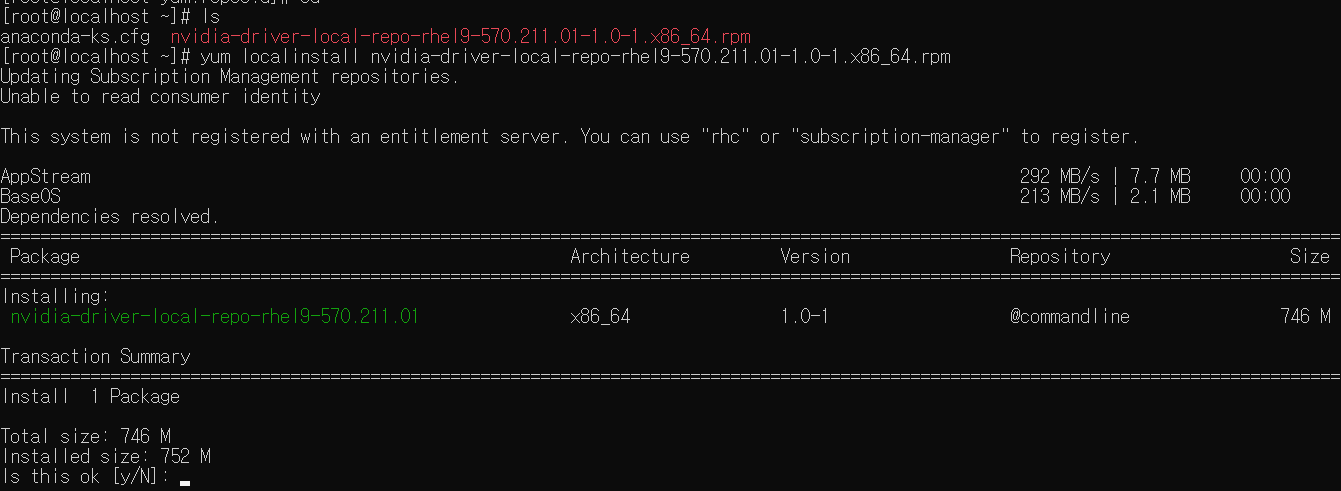
Task: Click the blinking cursor after Is this ok prompt
Action: [185, 482]
